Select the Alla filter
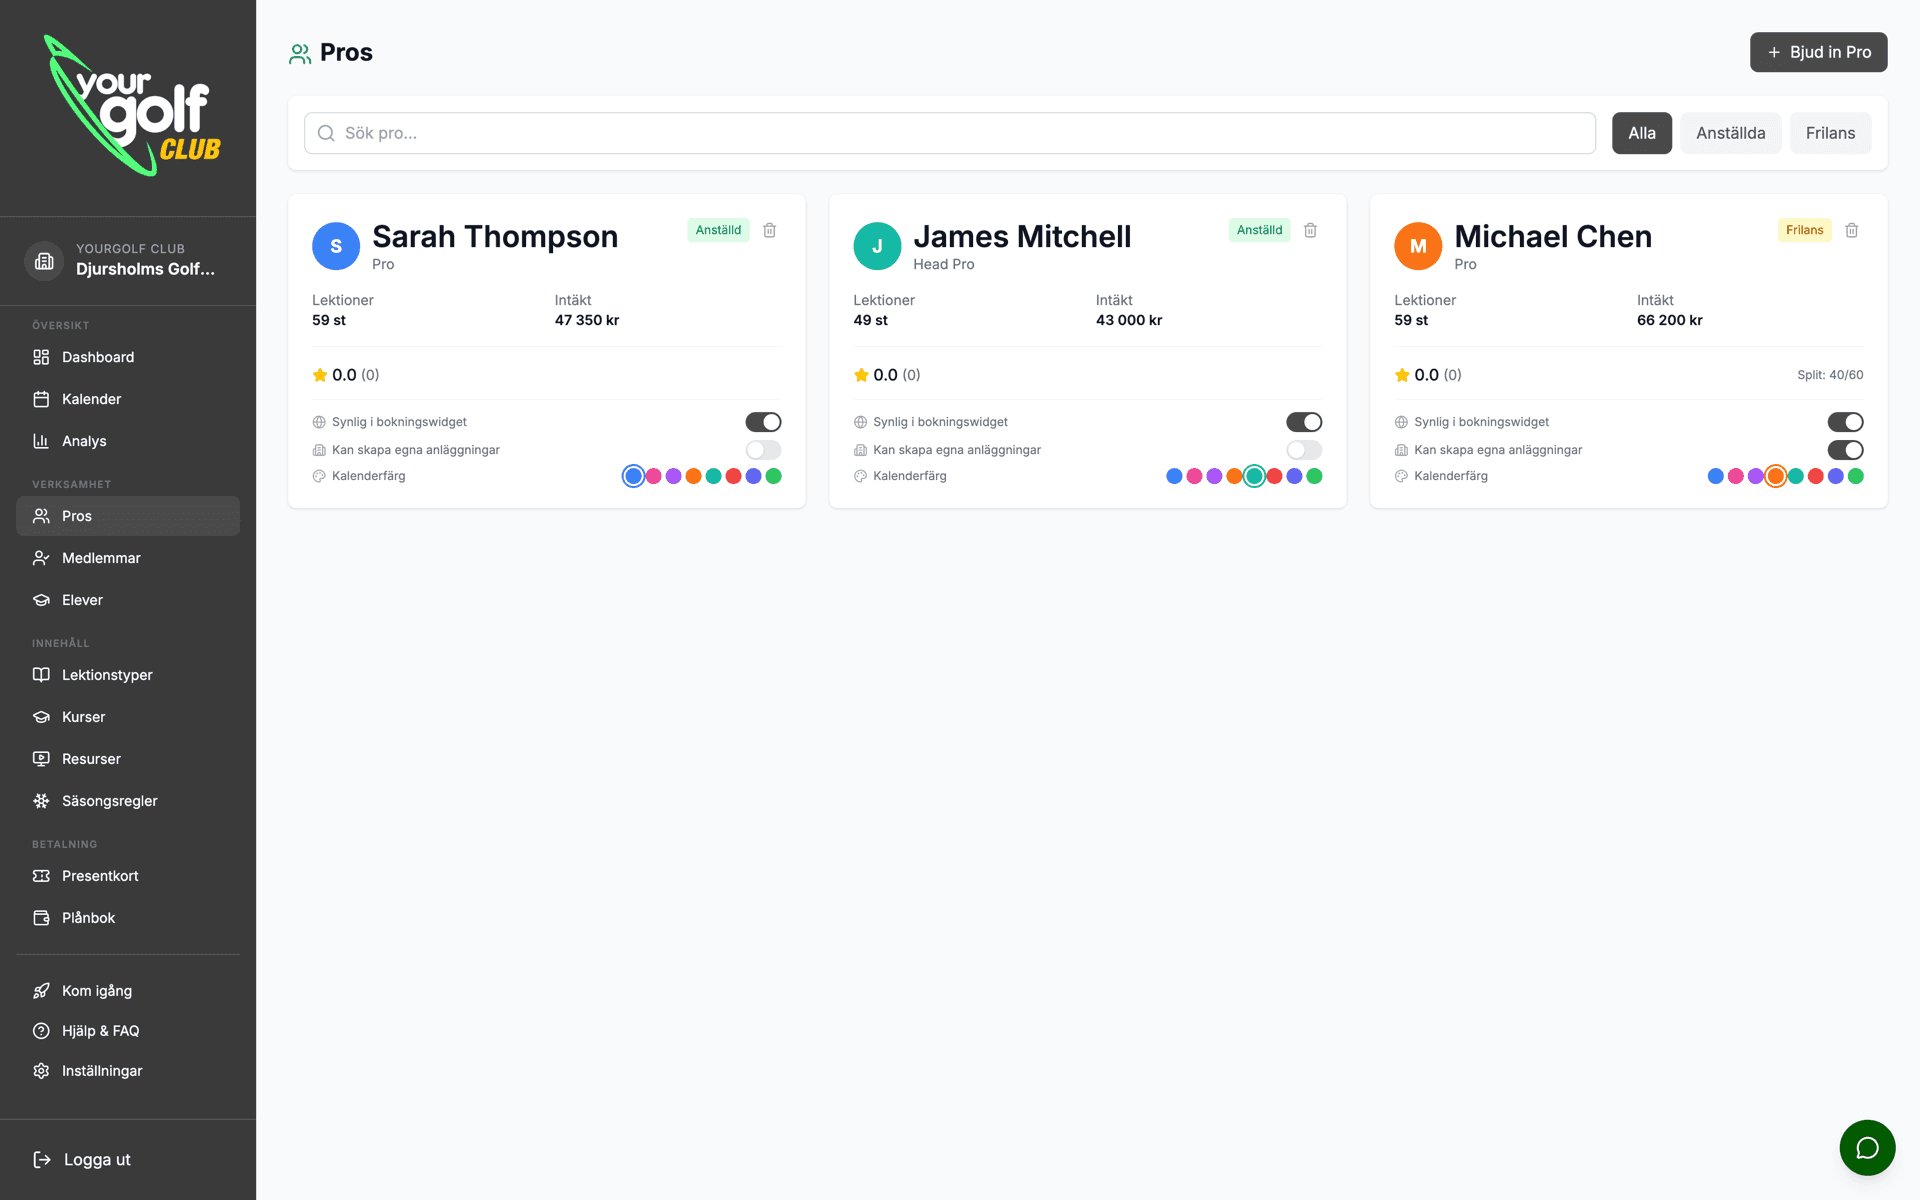This screenshot has width=1920, height=1200. click(x=1641, y=133)
